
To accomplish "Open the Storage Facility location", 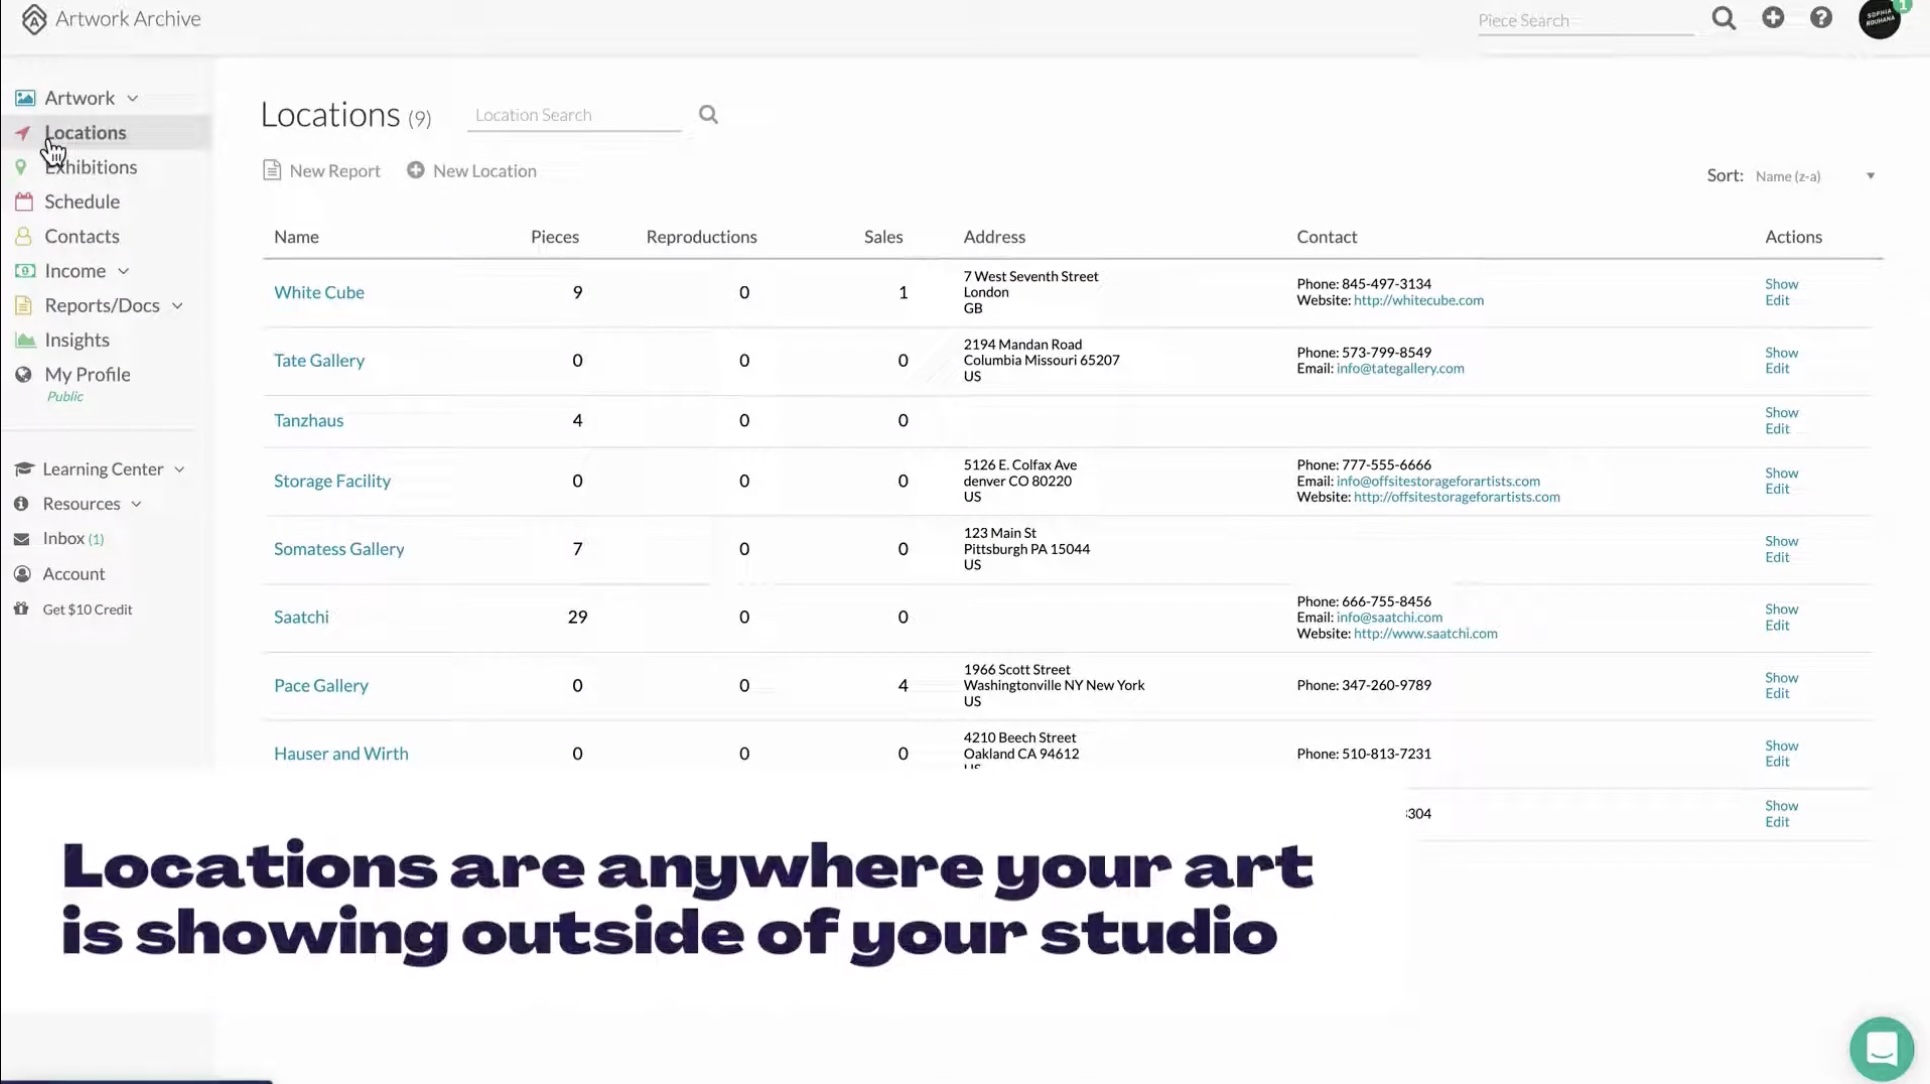I will tap(332, 481).
